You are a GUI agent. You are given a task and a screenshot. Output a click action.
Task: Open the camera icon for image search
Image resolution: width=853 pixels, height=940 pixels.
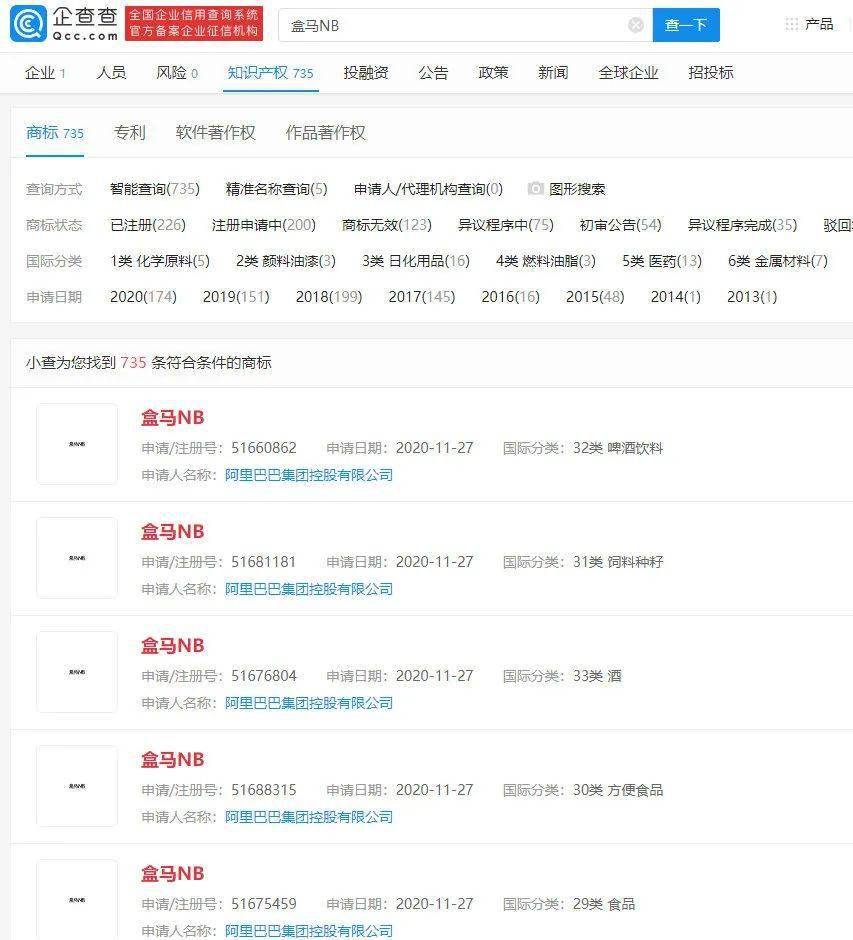click(x=535, y=189)
